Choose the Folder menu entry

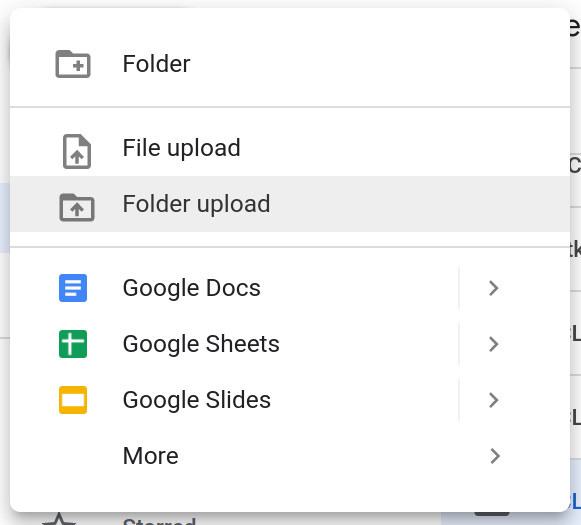(x=290, y=64)
